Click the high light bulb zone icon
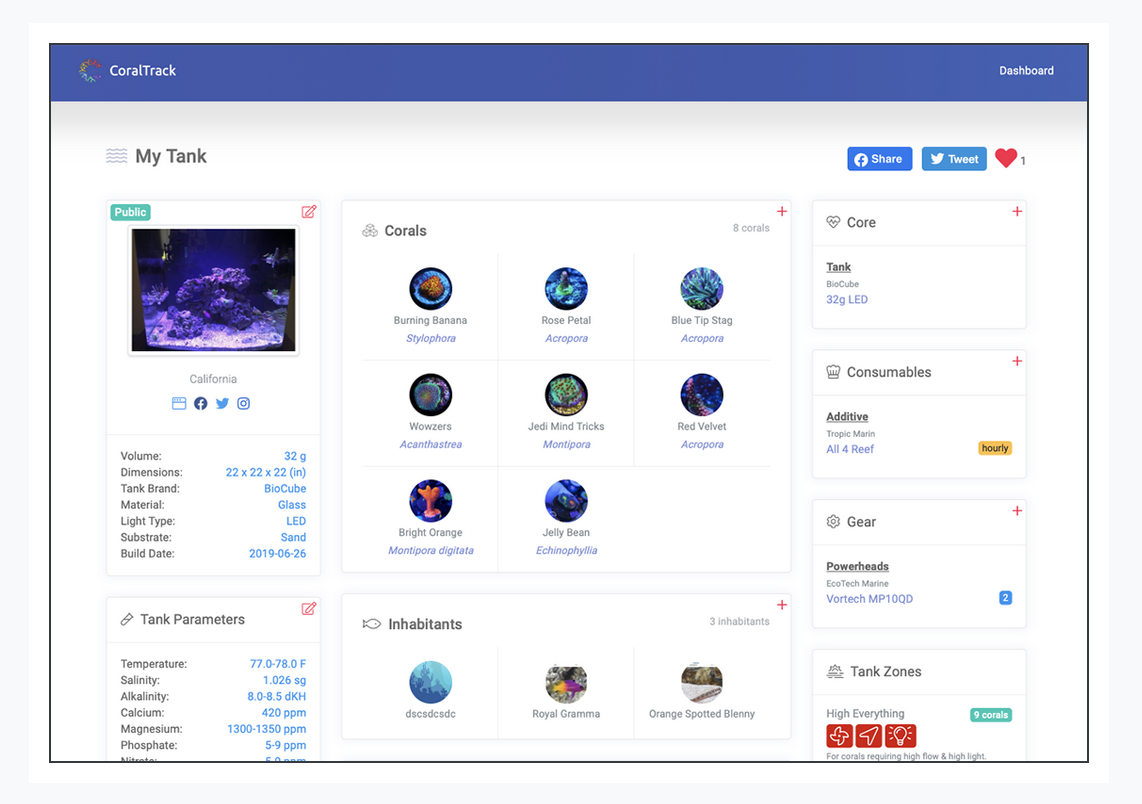This screenshot has height=804, width=1142. click(x=900, y=736)
